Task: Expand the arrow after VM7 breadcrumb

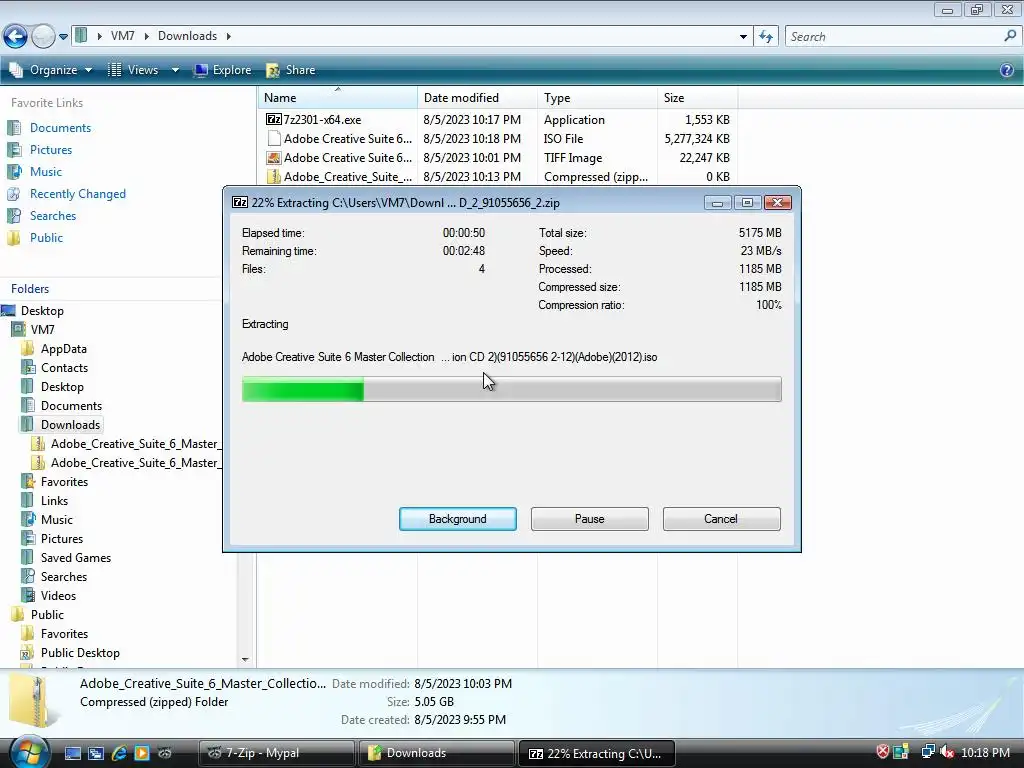Action: click(x=146, y=36)
